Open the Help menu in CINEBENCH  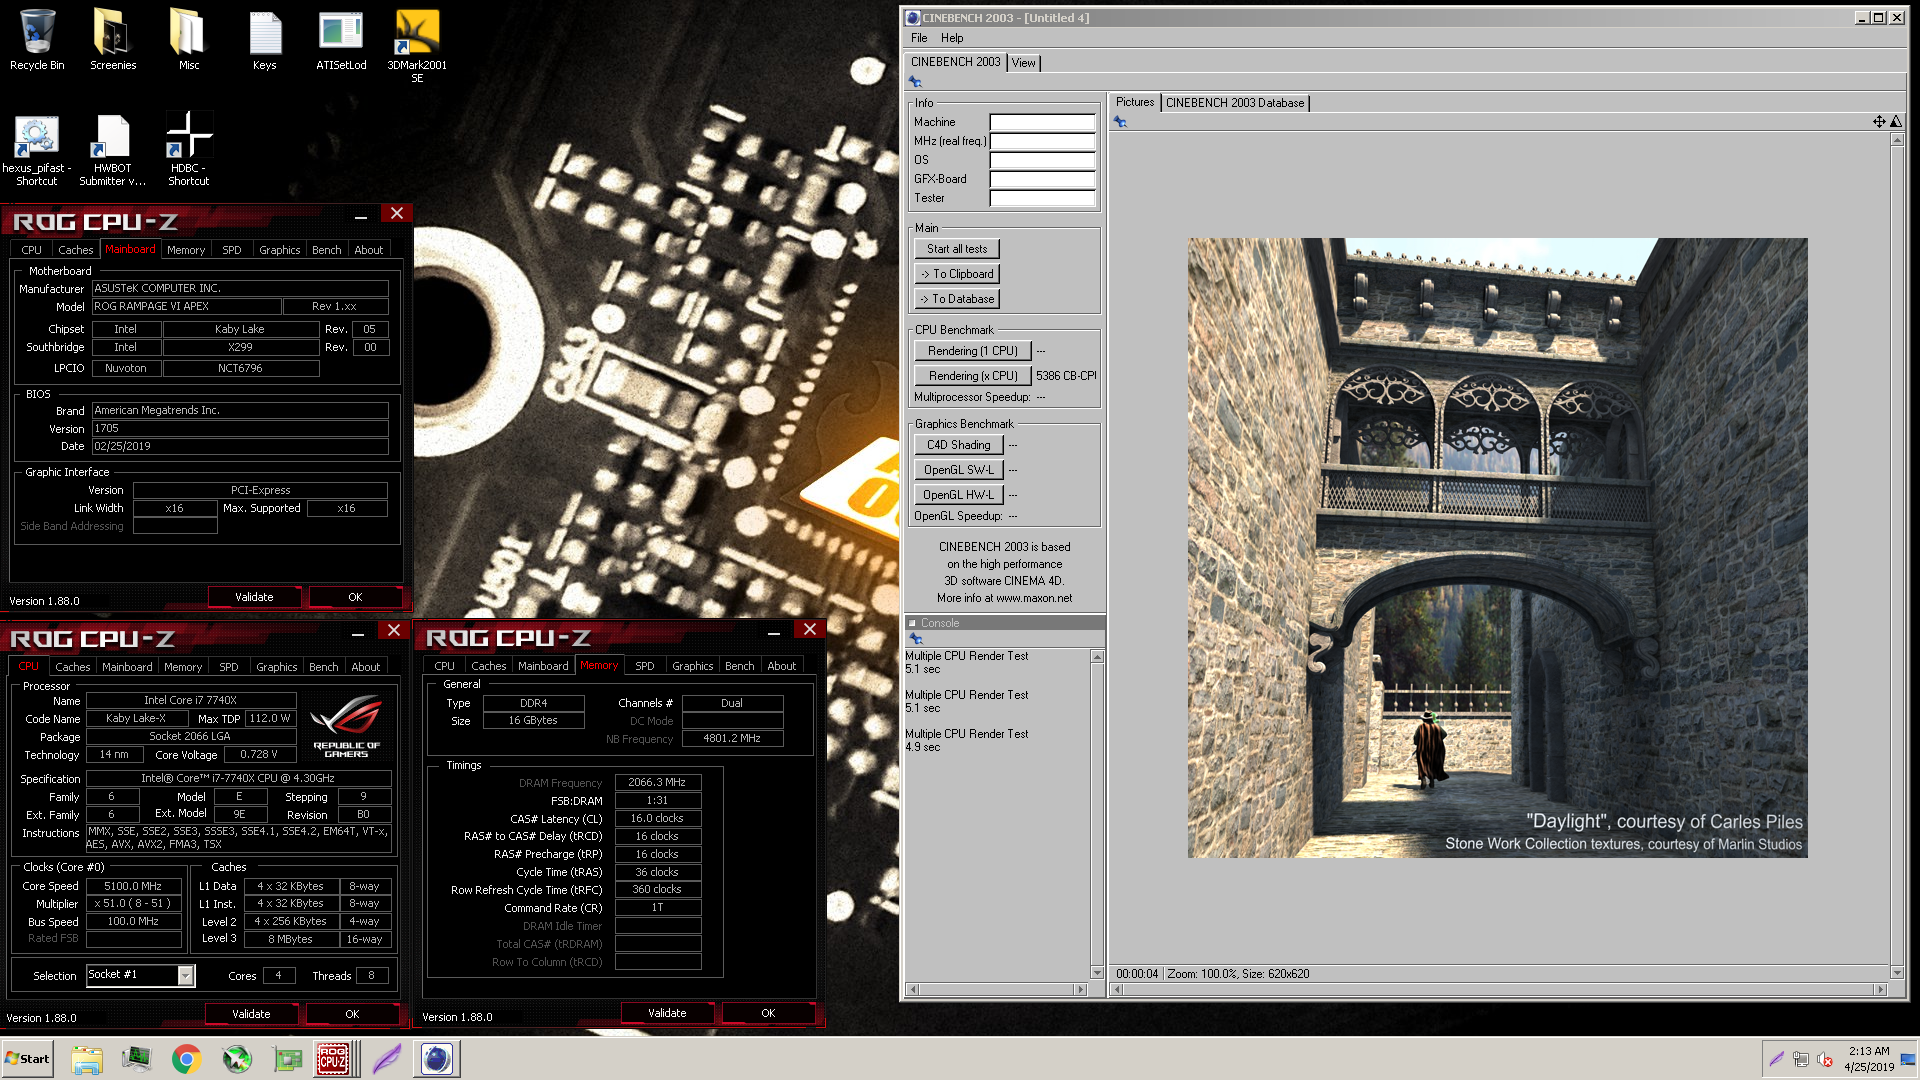[x=952, y=38]
